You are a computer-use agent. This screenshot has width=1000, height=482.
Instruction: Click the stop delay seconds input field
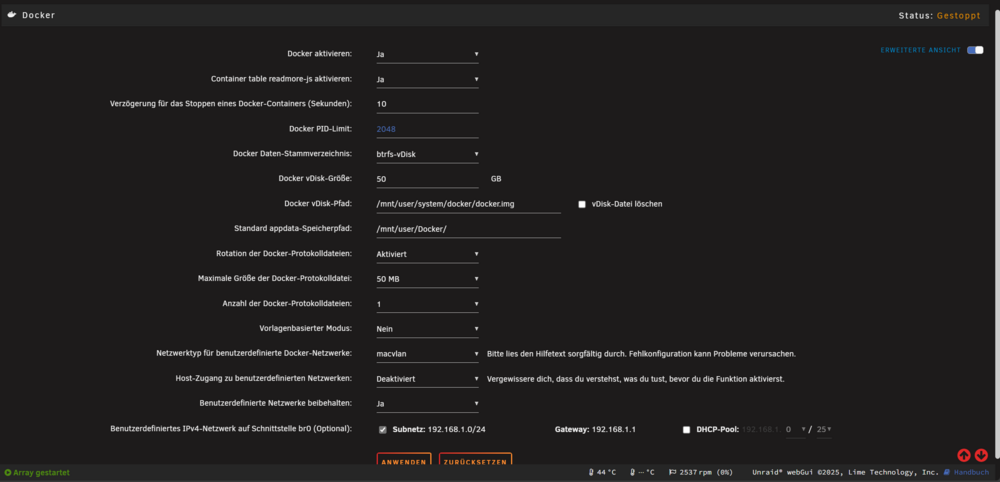(x=427, y=104)
